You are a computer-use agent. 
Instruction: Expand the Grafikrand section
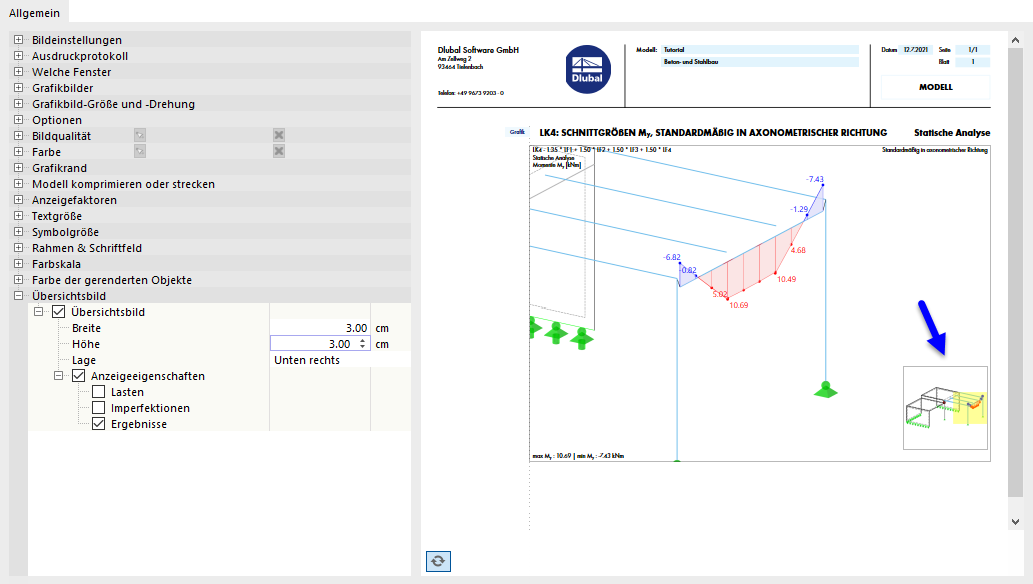(18, 167)
